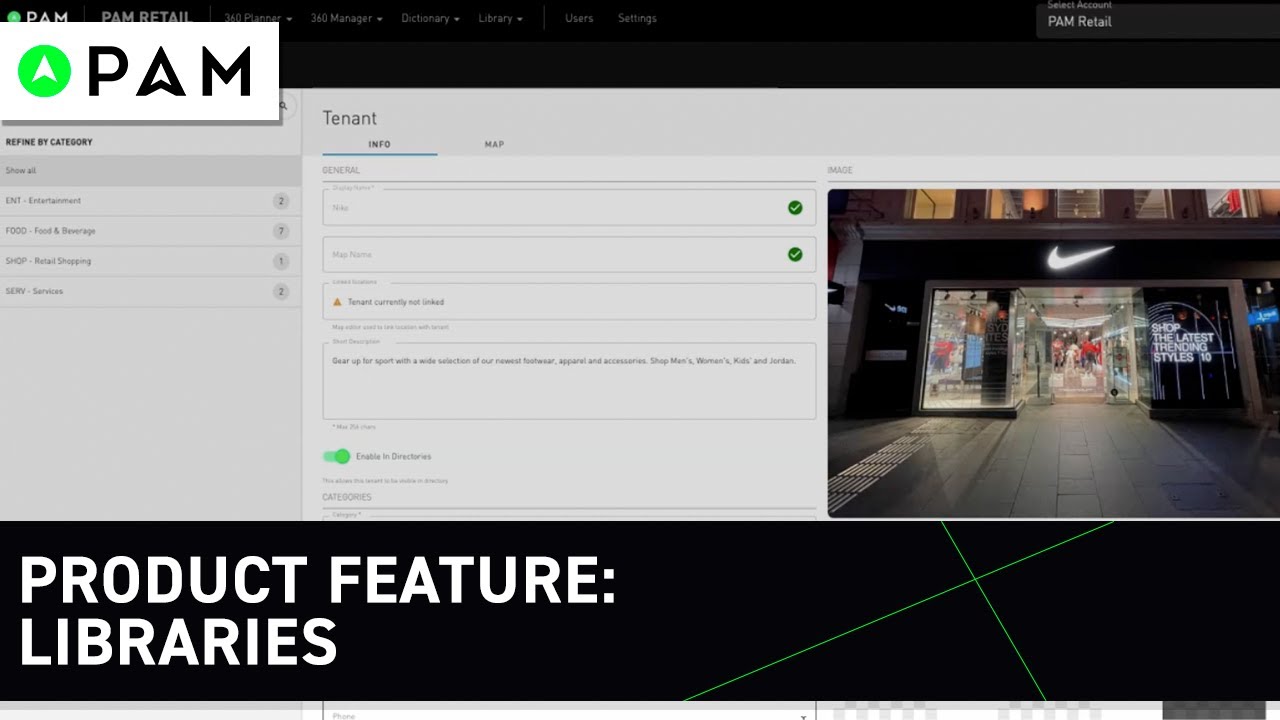Open the Settings page
Image resolution: width=1280 pixels, height=720 pixels.
pos(637,18)
